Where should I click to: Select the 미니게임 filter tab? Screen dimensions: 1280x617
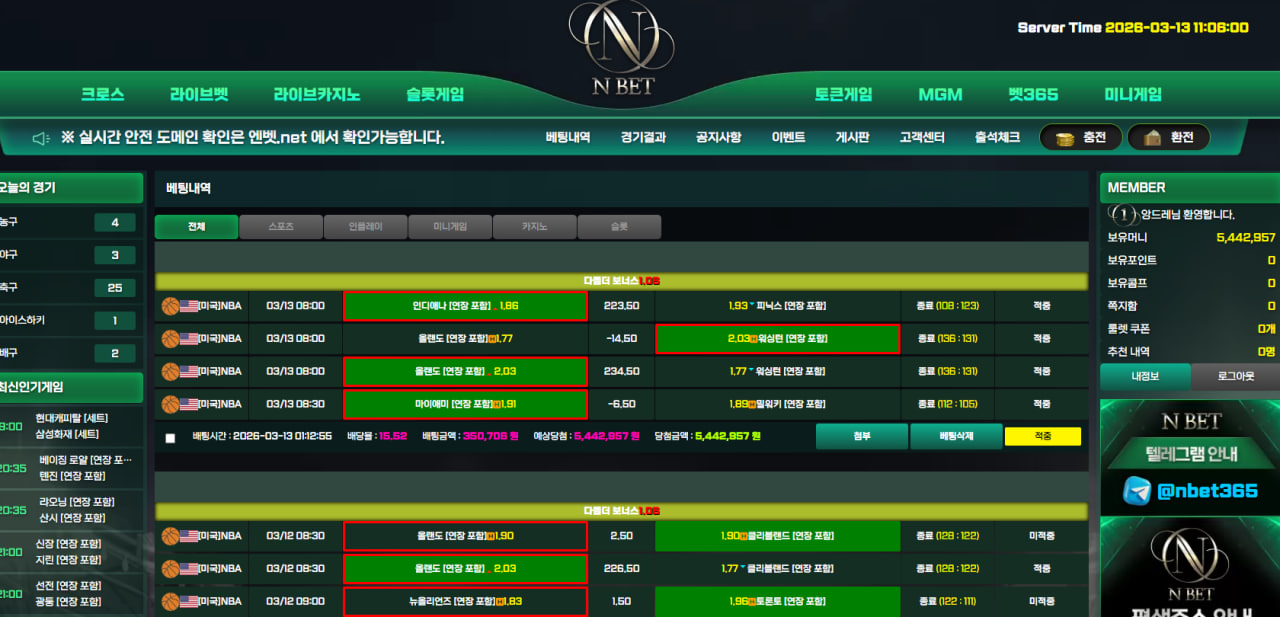click(x=450, y=227)
